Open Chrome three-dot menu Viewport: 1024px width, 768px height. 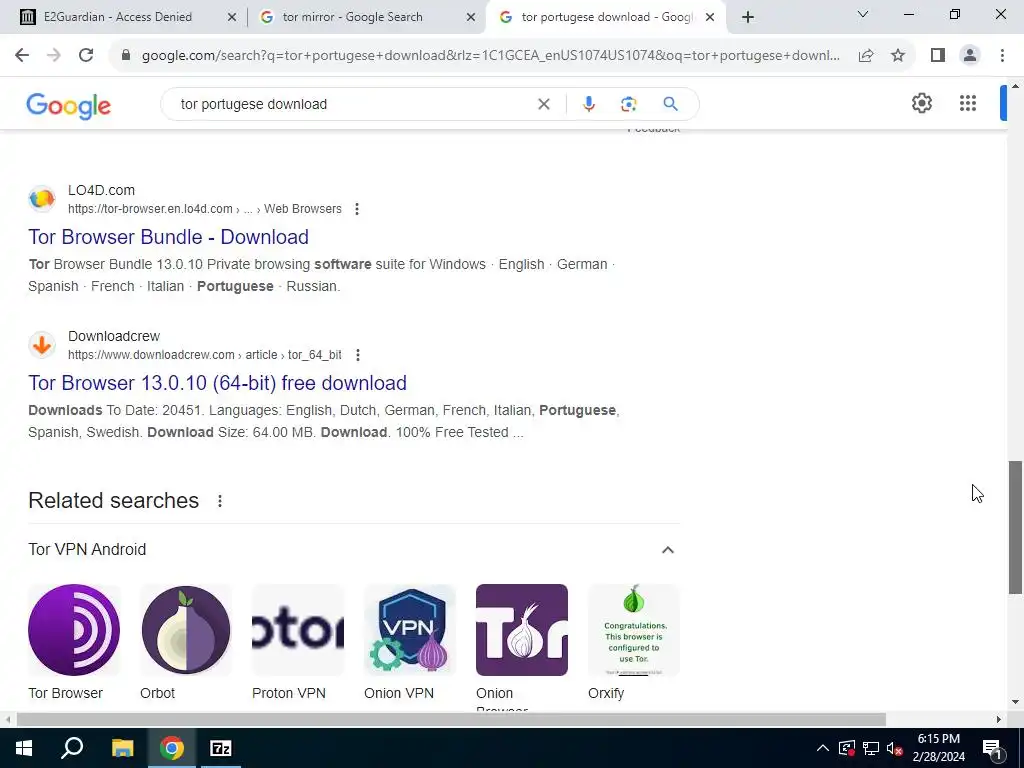point(1002,56)
